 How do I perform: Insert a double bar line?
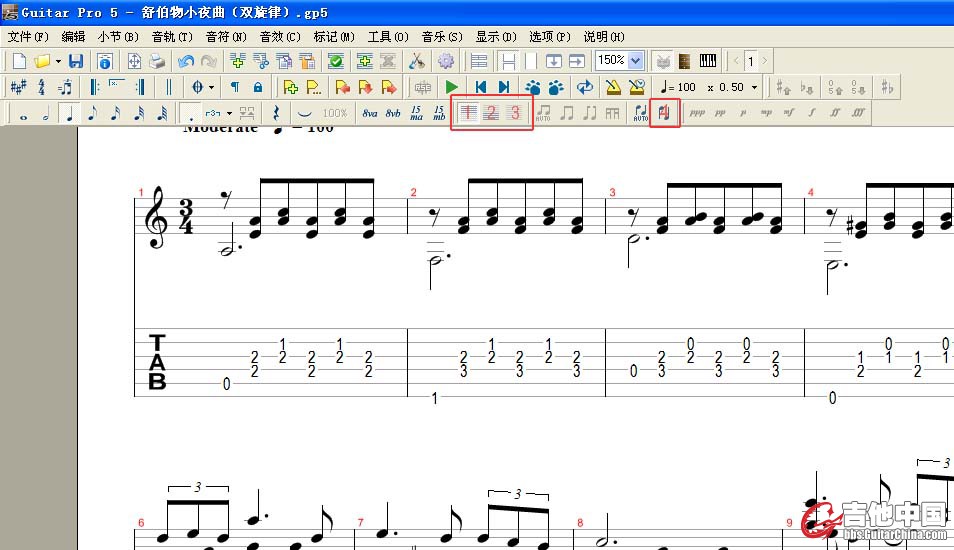click(x=169, y=87)
